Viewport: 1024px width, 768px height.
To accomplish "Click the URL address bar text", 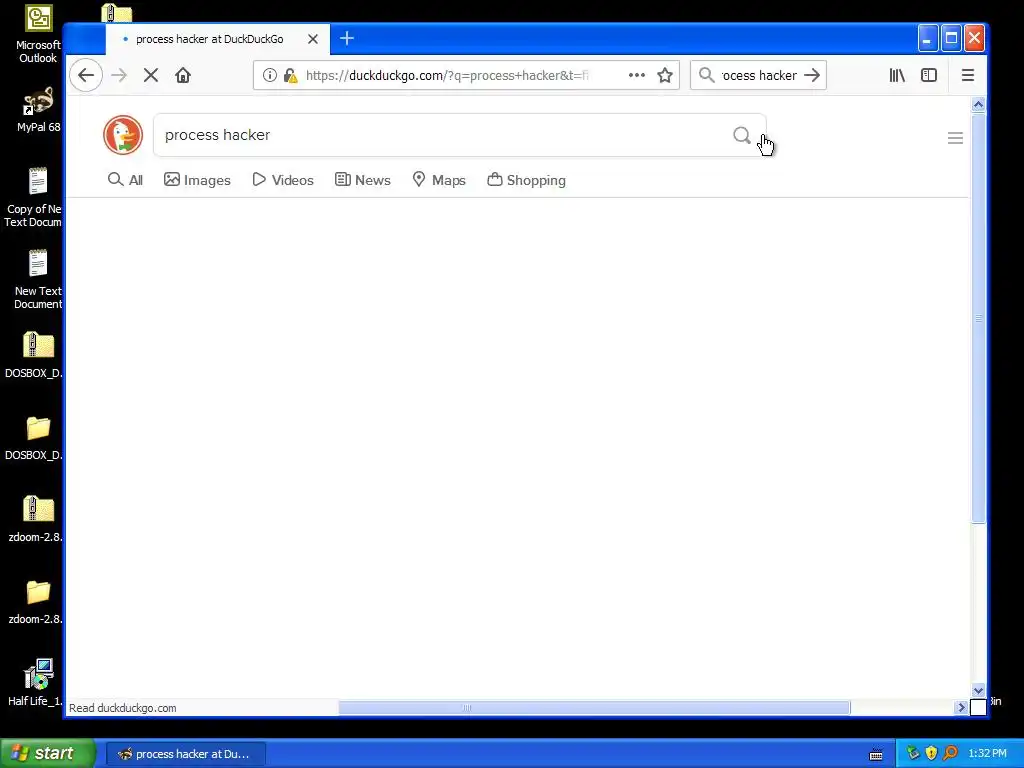I will pos(447,75).
